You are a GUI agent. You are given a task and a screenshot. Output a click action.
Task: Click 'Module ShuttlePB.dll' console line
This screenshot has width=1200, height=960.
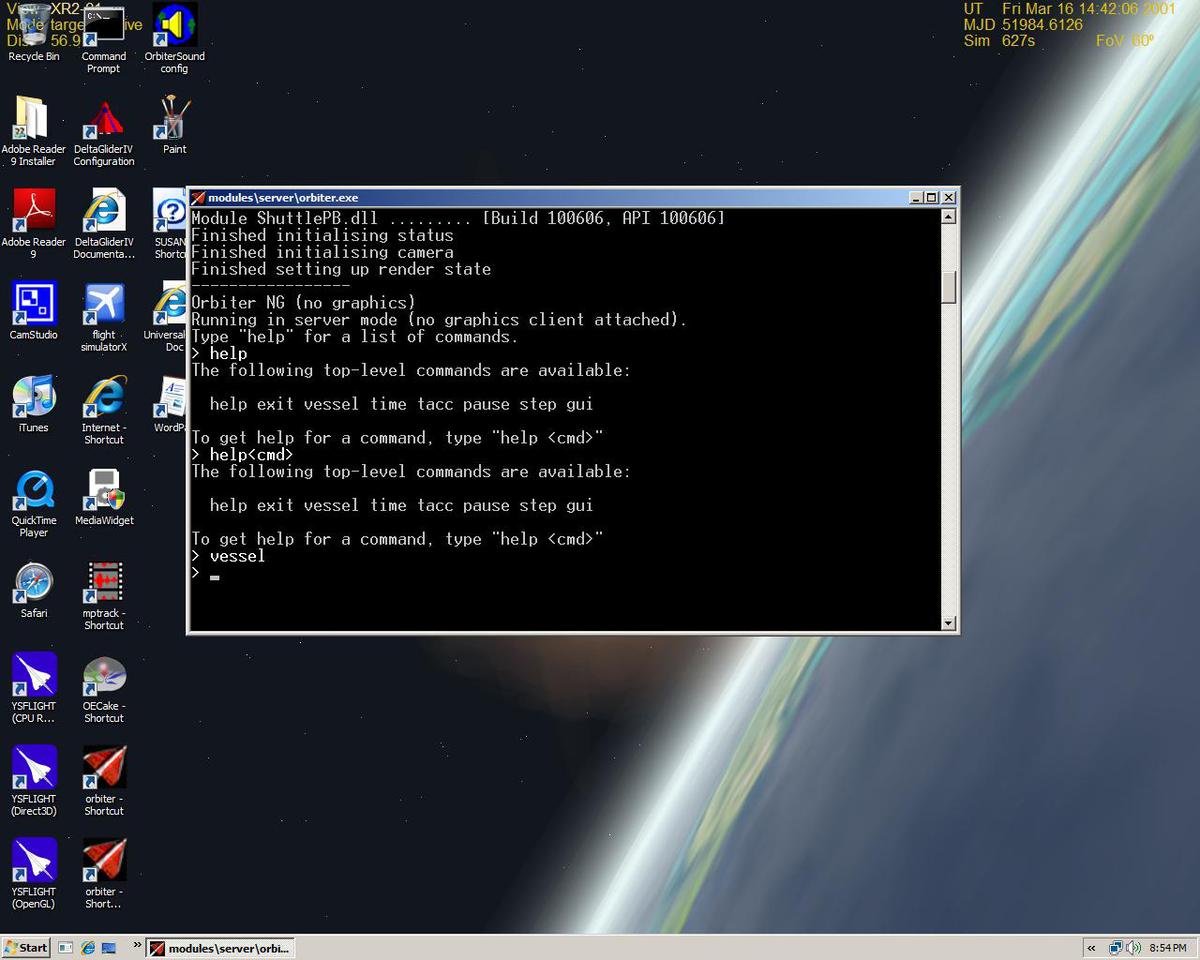pyautogui.click(x=458, y=218)
